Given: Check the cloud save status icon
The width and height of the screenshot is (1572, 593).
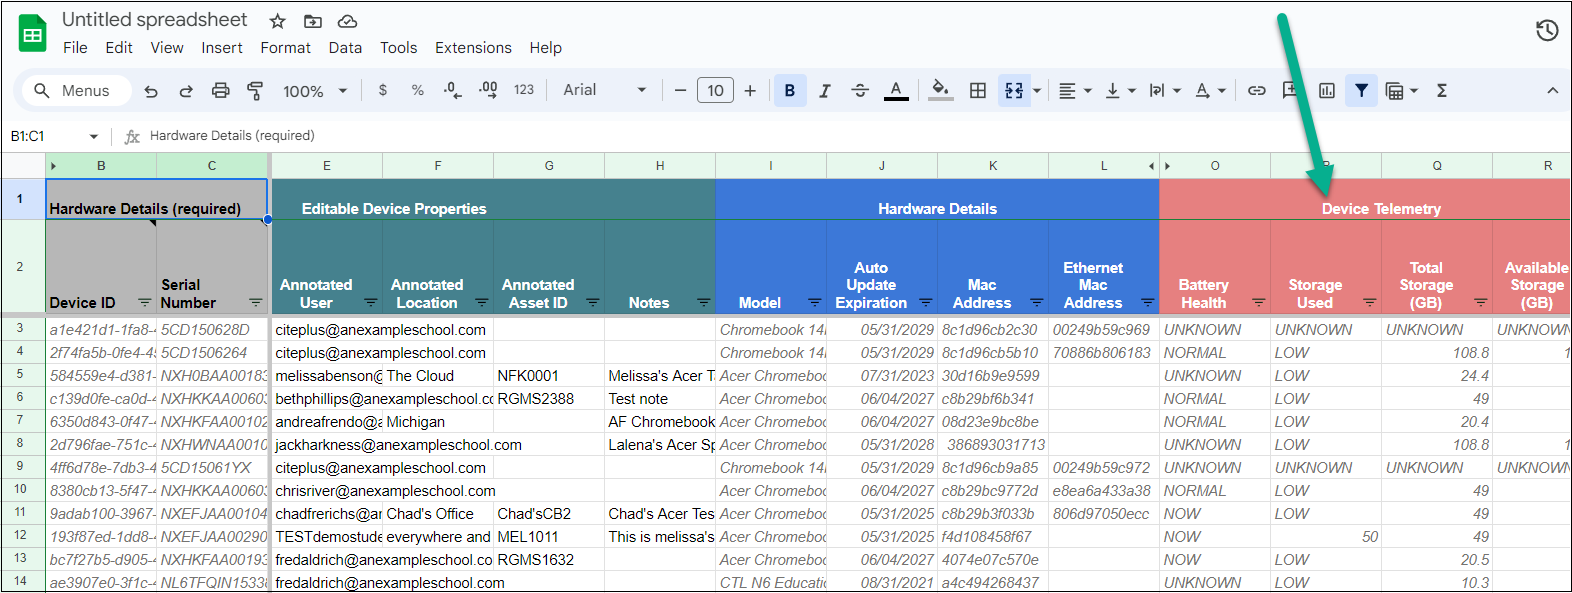Looking at the screenshot, I should pos(347,21).
